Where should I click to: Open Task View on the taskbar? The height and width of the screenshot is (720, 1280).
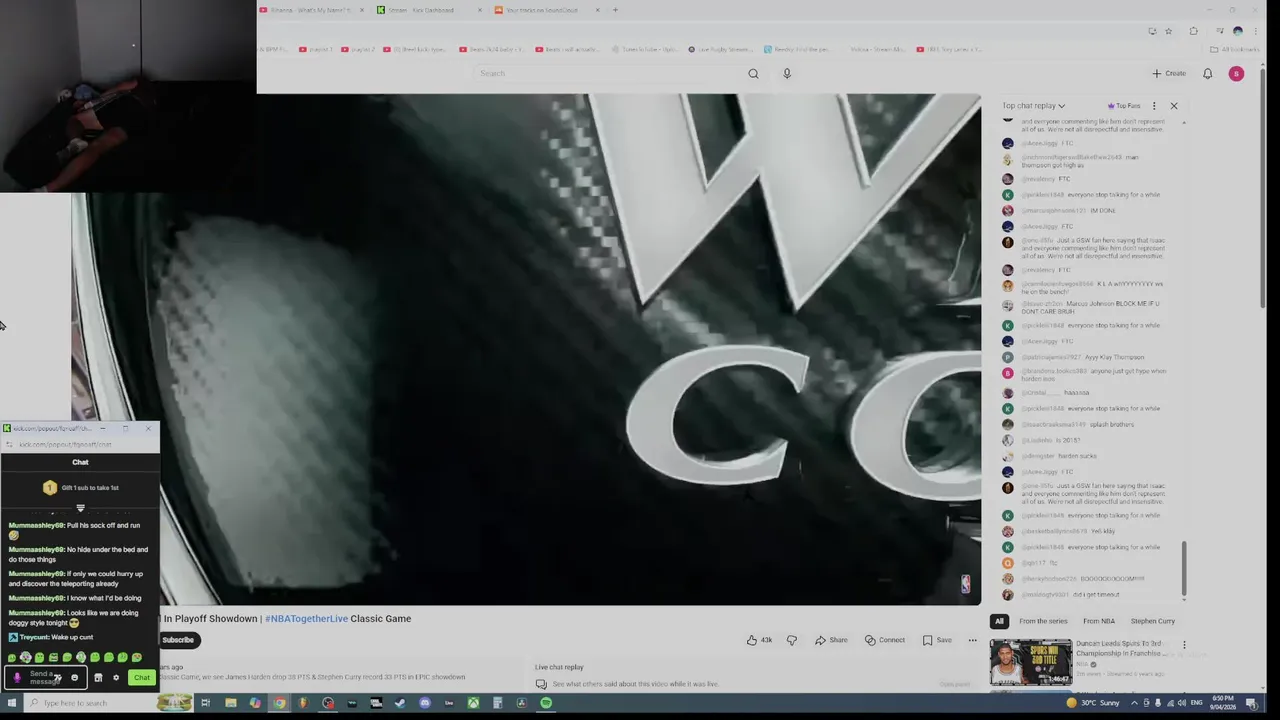point(205,703)
